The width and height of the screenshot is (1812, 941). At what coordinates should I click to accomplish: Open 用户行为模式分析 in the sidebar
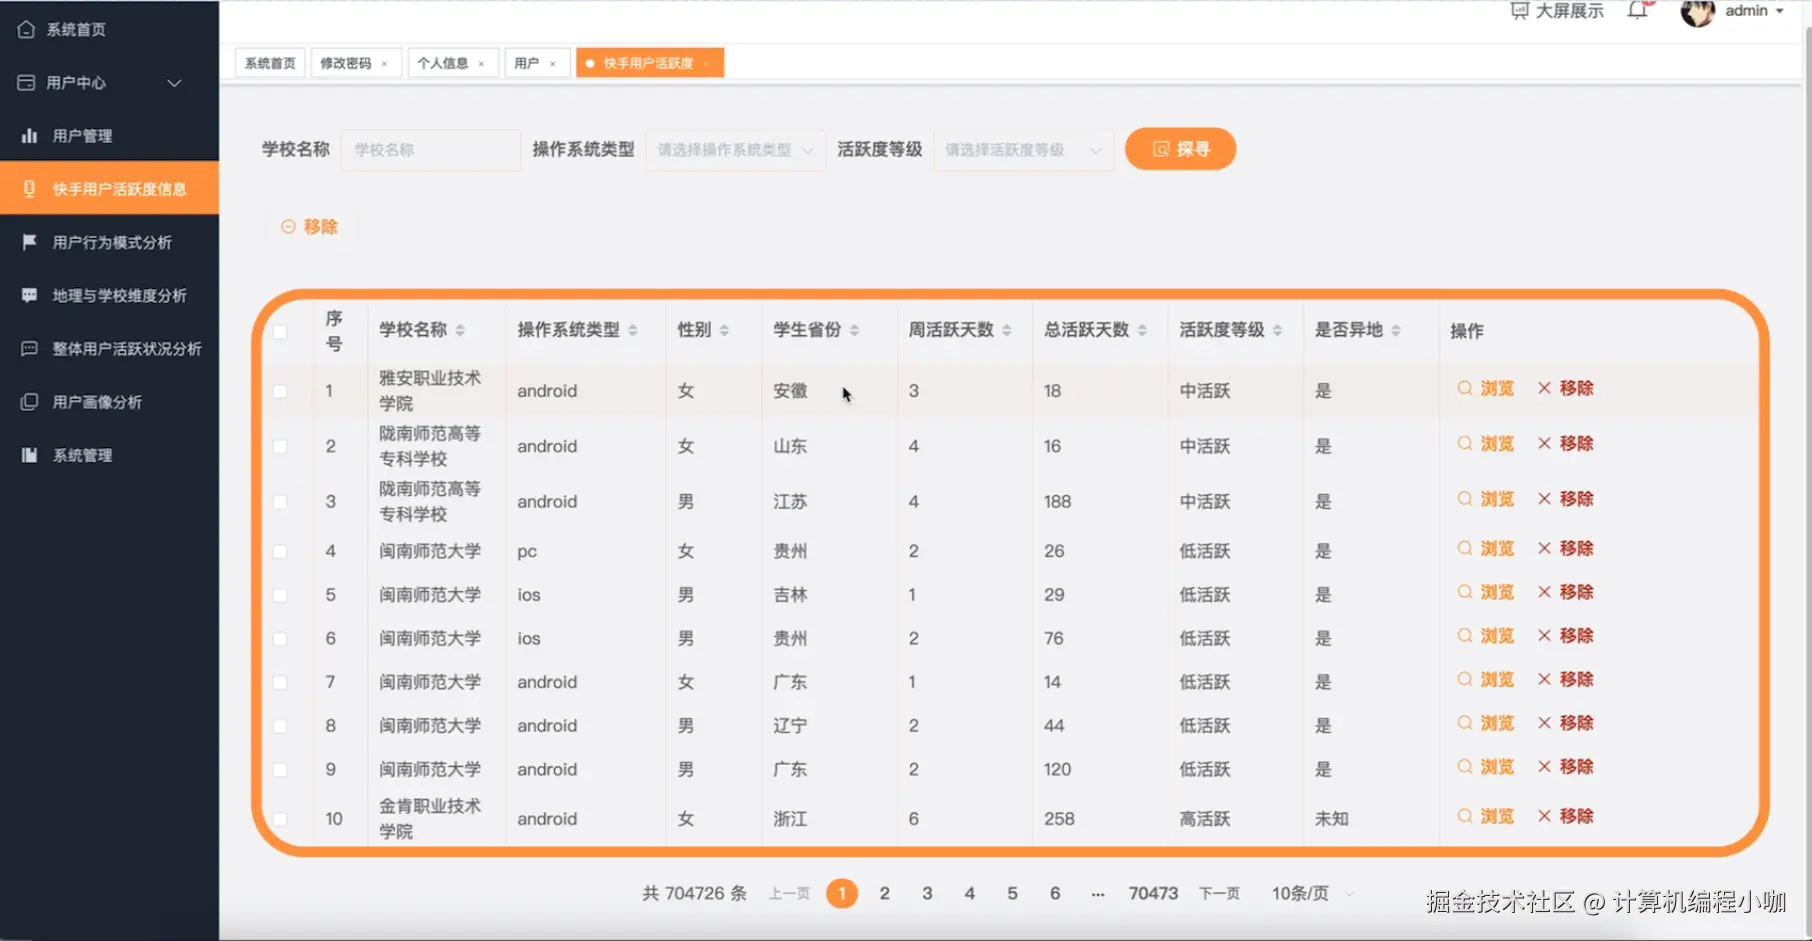[109, 242]
